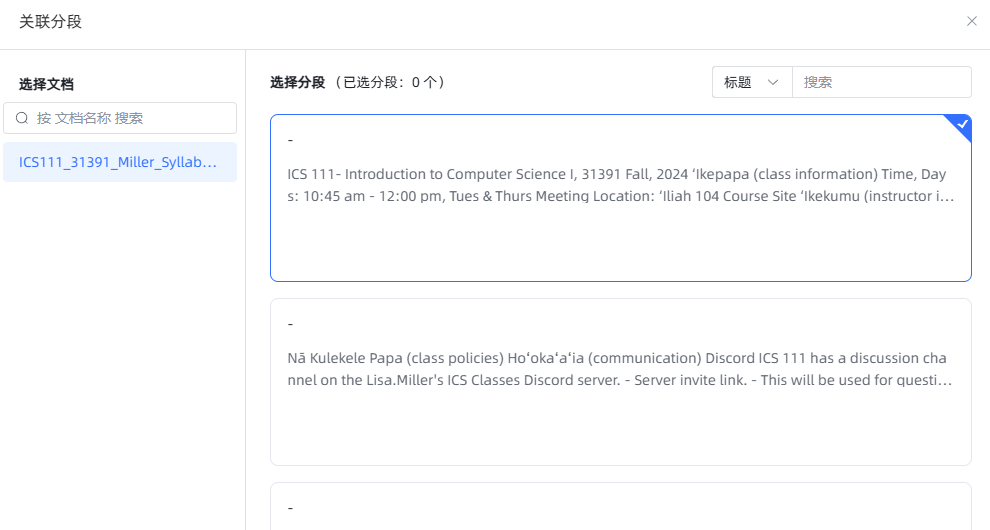Image resolution: width=990 pixels, height=530 pixels.
Task: Click the 选择分段 heading label
Action: coord(297,82)
